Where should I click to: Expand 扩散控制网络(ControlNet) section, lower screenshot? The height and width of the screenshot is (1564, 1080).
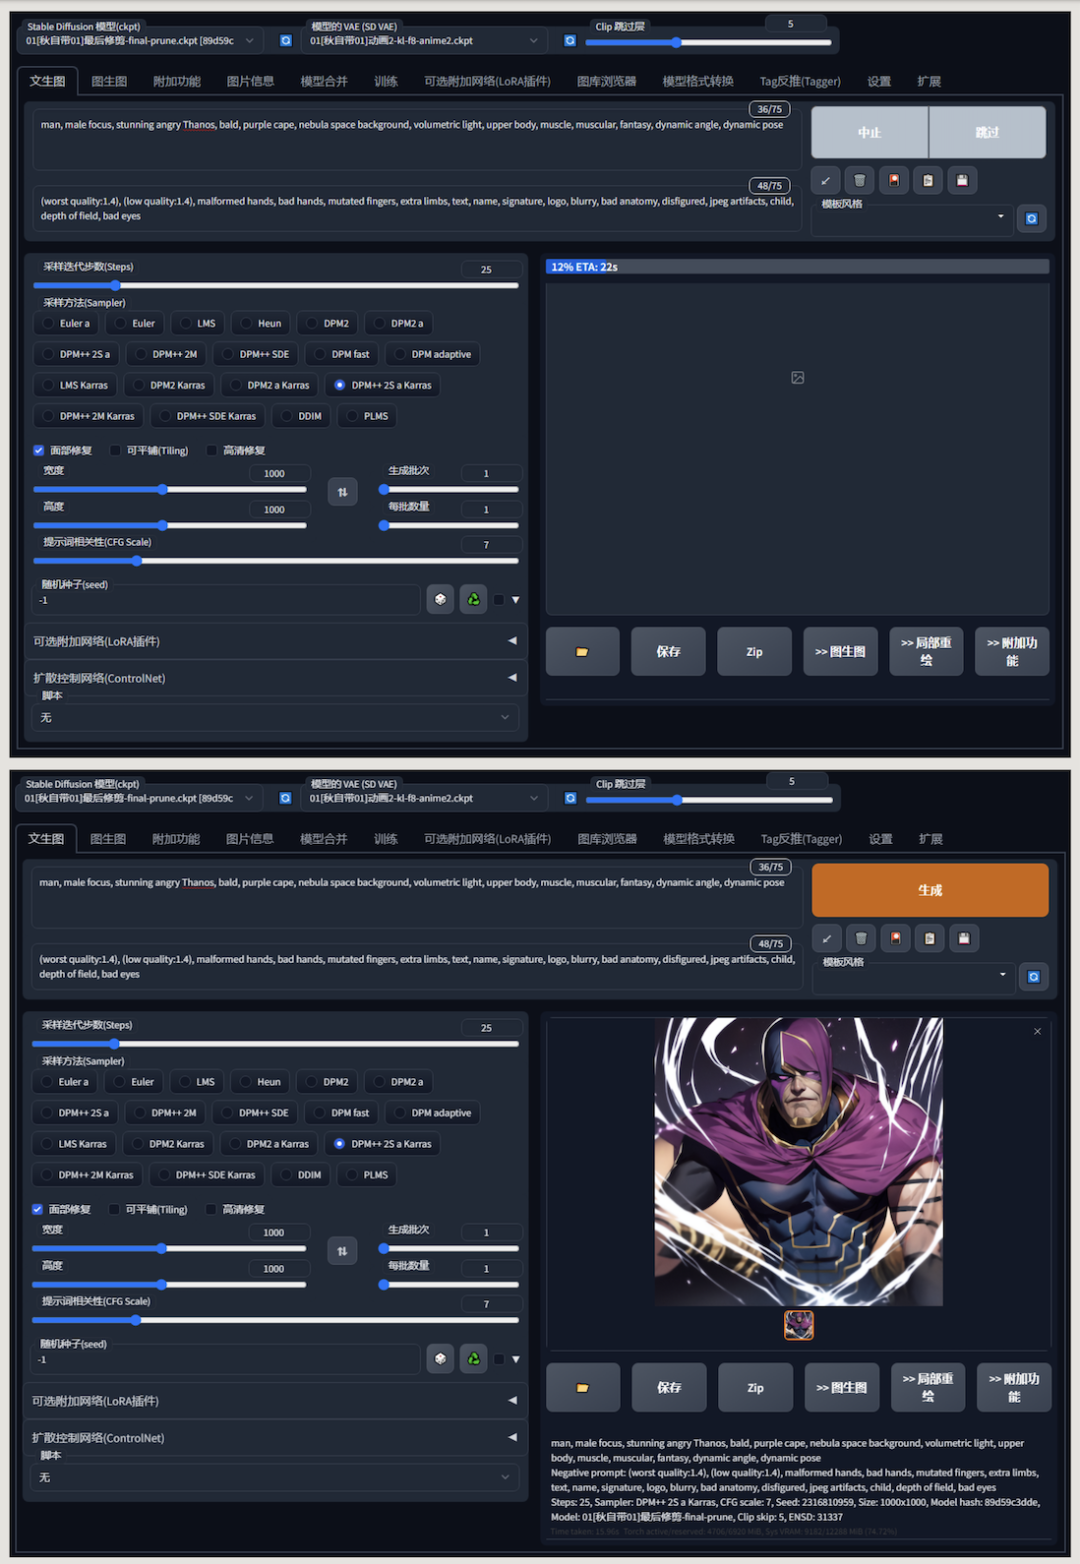coord(275,1437)
